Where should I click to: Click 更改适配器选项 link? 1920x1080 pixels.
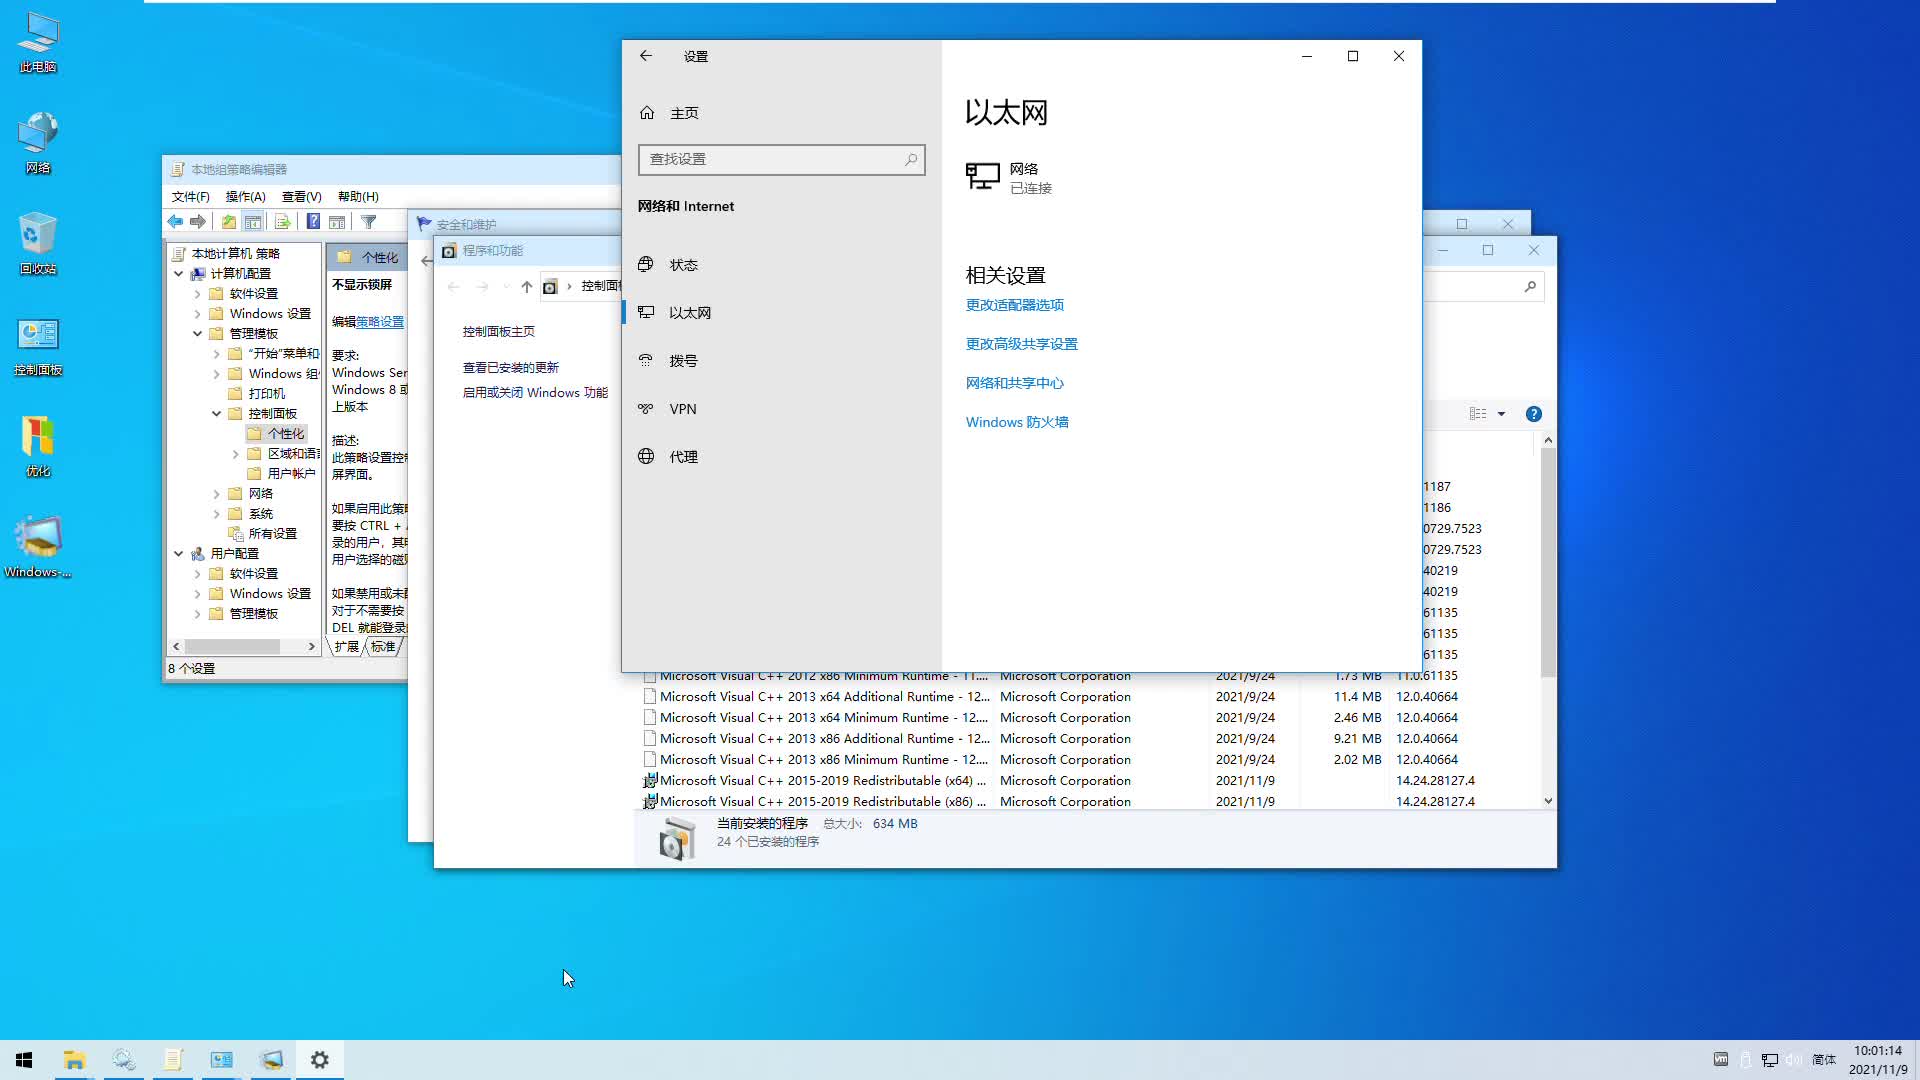1014,305
